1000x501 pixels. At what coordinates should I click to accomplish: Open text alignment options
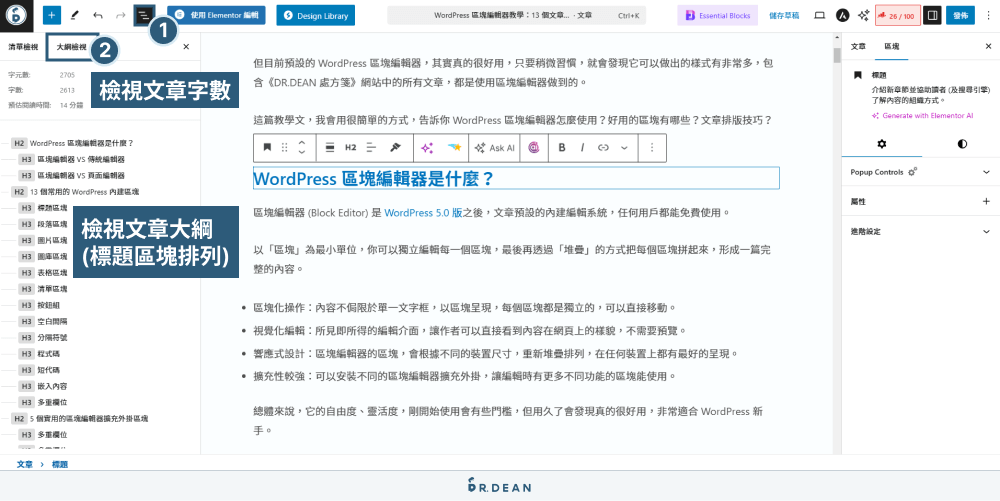372,147
